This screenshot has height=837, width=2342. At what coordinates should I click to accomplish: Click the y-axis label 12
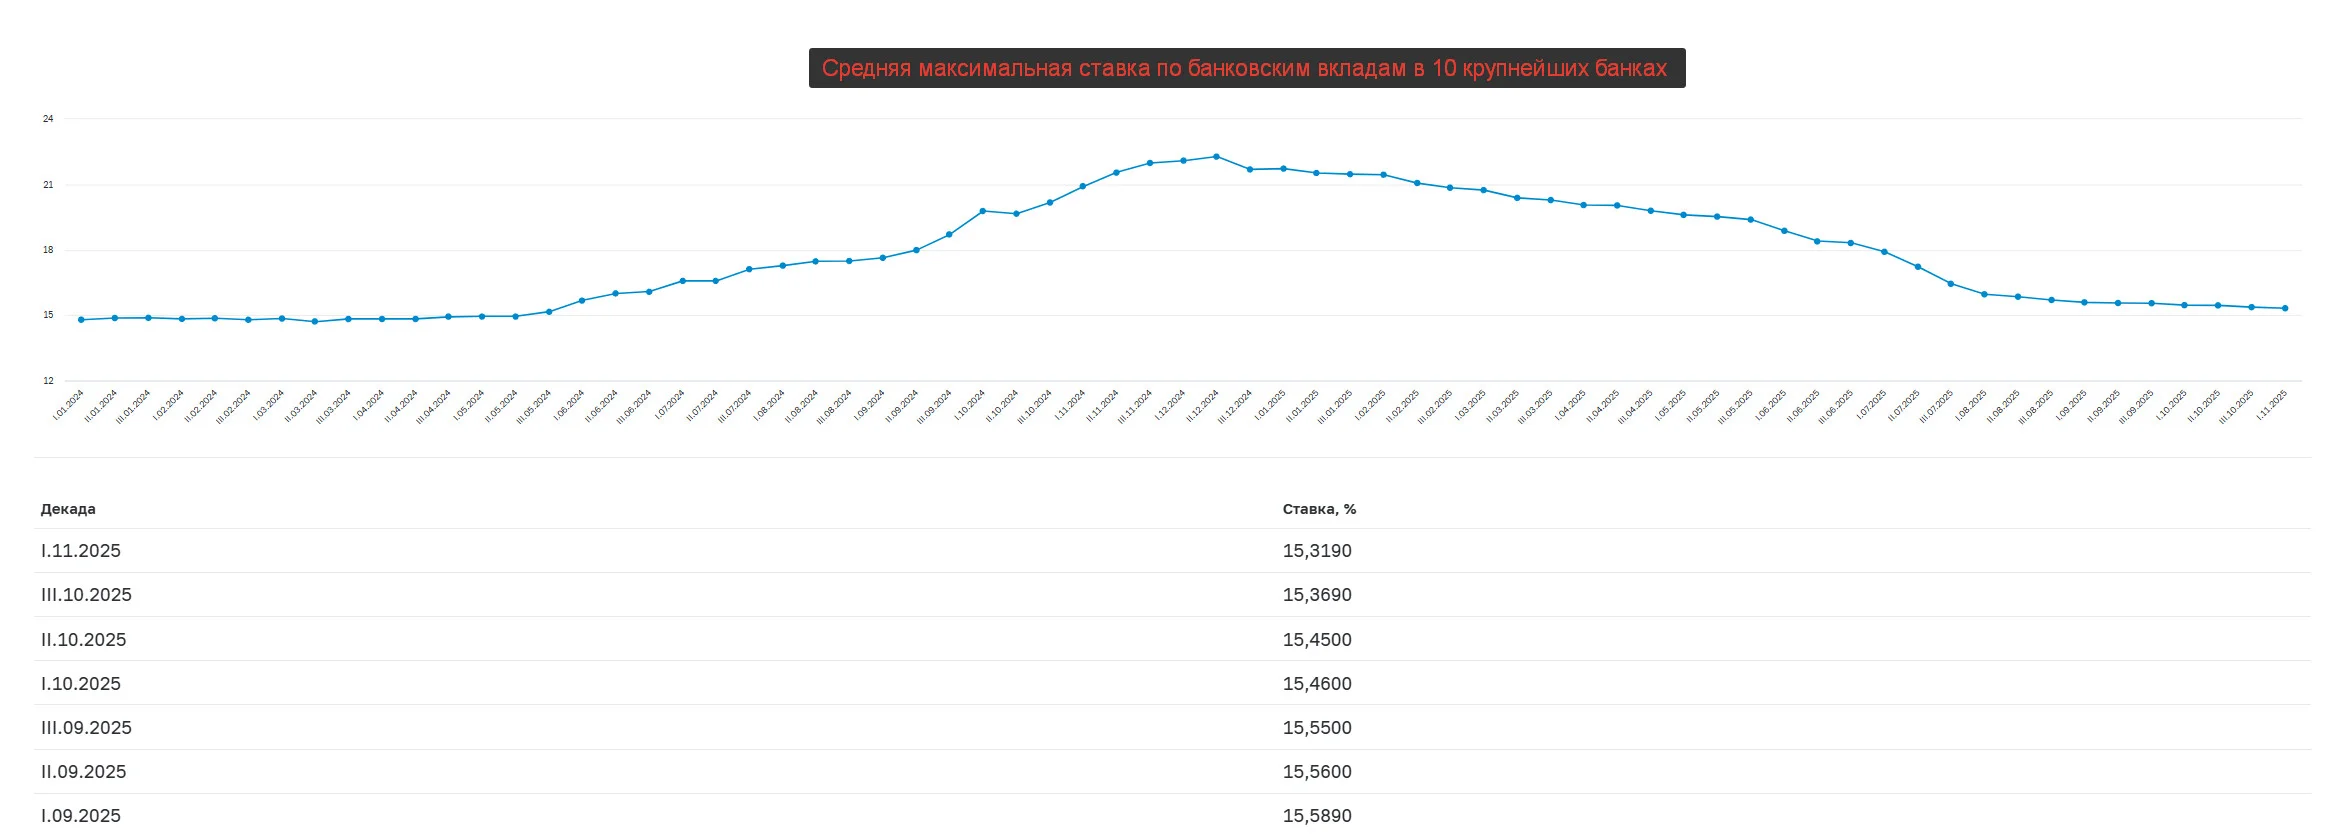click(x=48, y=381)
